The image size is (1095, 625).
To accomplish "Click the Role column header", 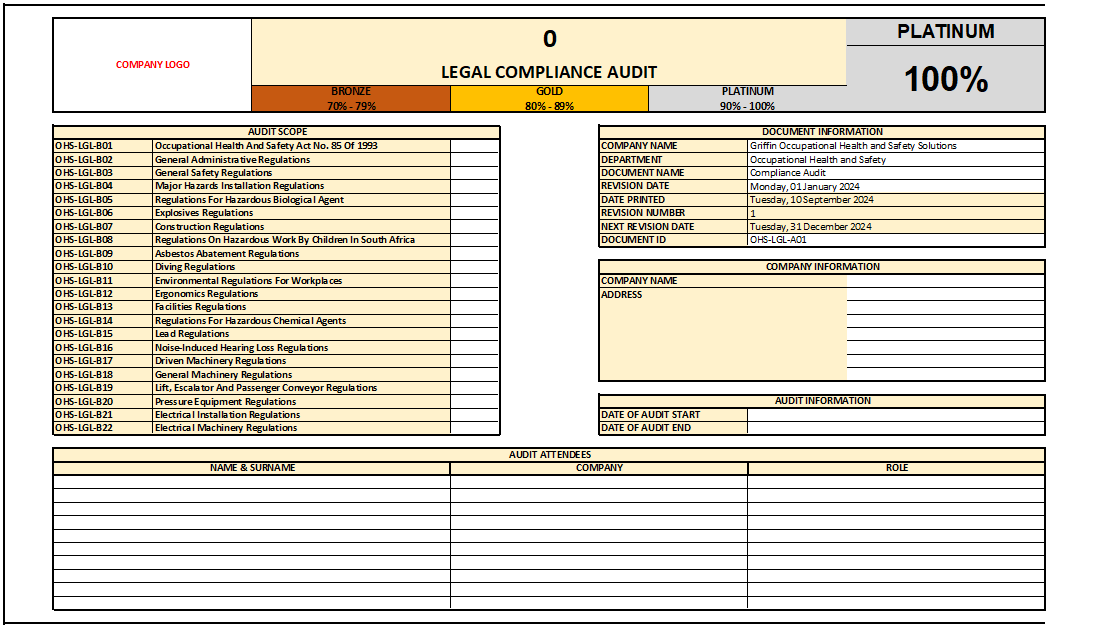I will (x=896, y=468).
